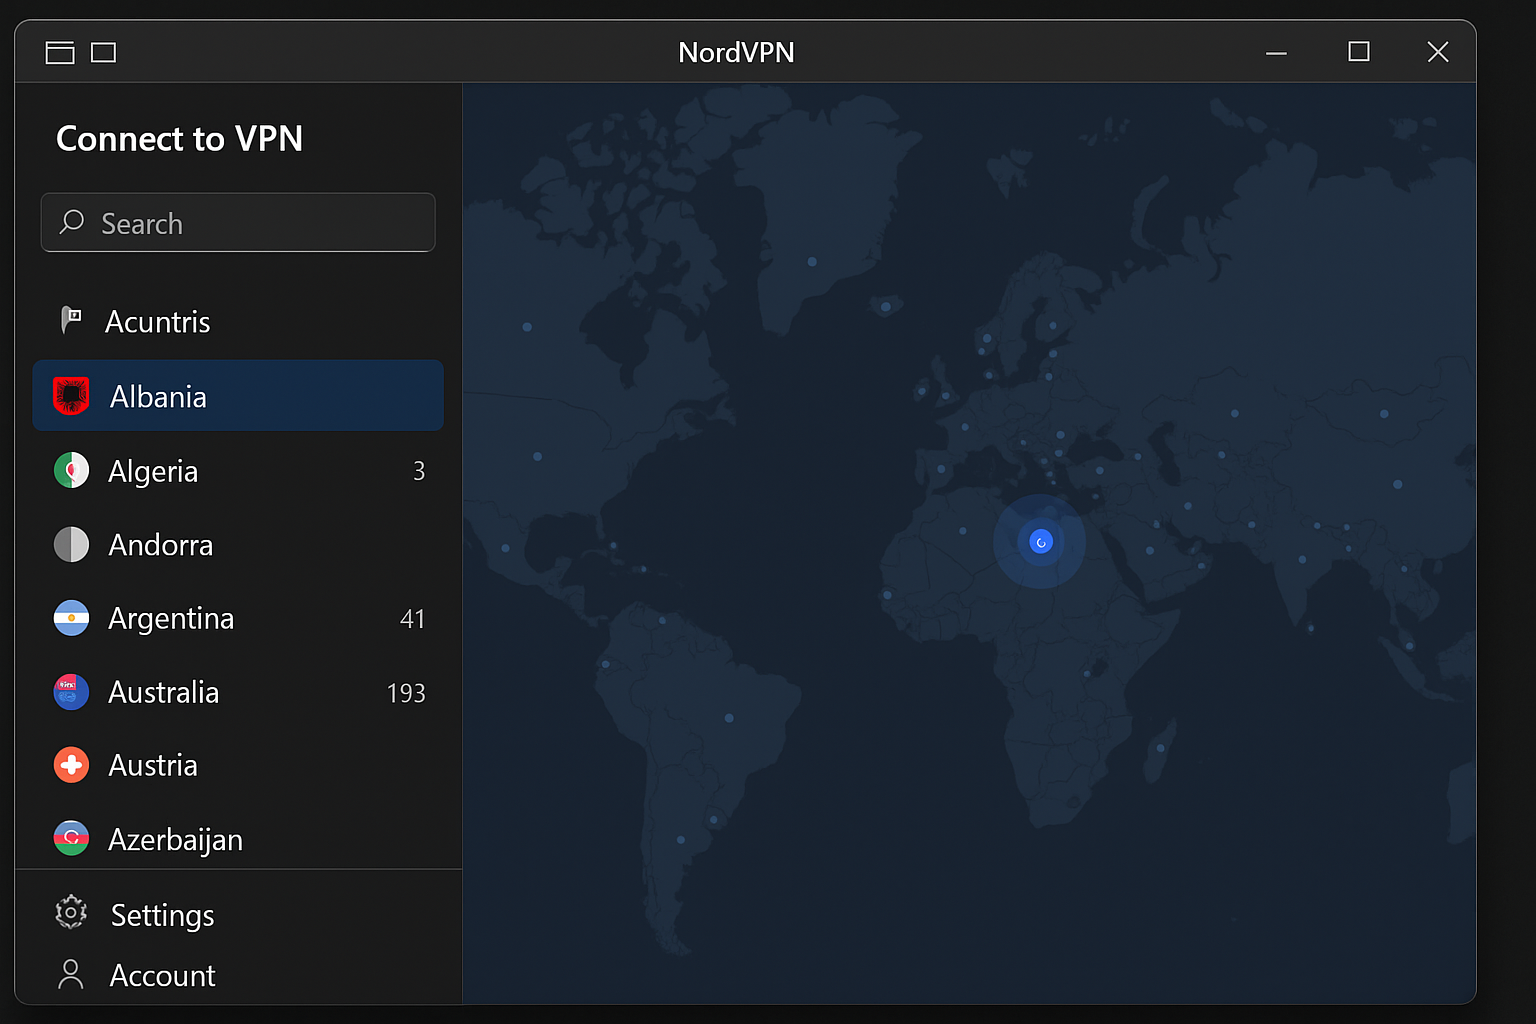Click the Azerbaijan flag icon
1536x1024 pixels.
pos(71,839)
